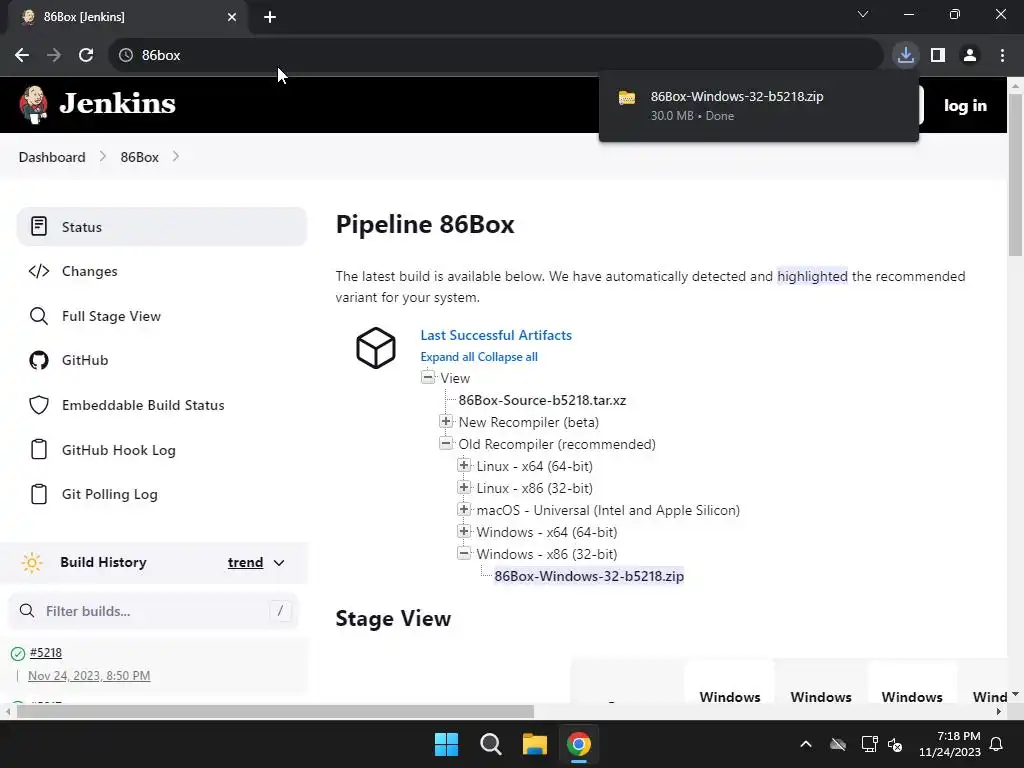Click the package cube artifacts icon
This screenshot has height=768, width=1024.
point(376,347)
